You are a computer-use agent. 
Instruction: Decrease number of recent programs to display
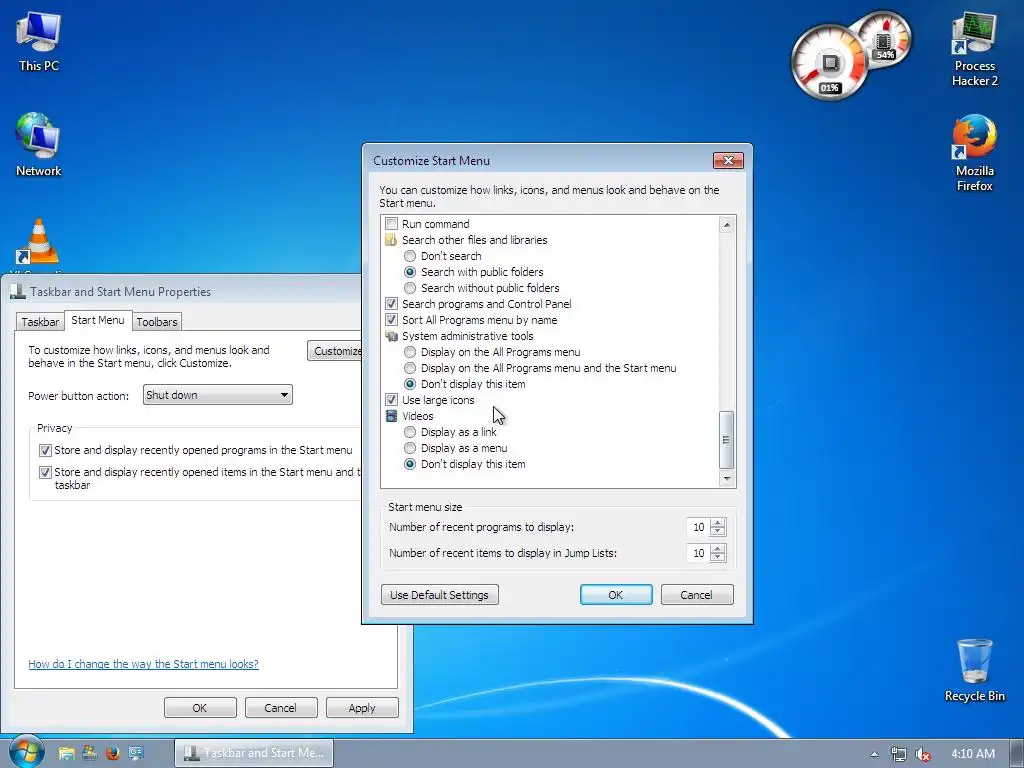pos(718,532)
